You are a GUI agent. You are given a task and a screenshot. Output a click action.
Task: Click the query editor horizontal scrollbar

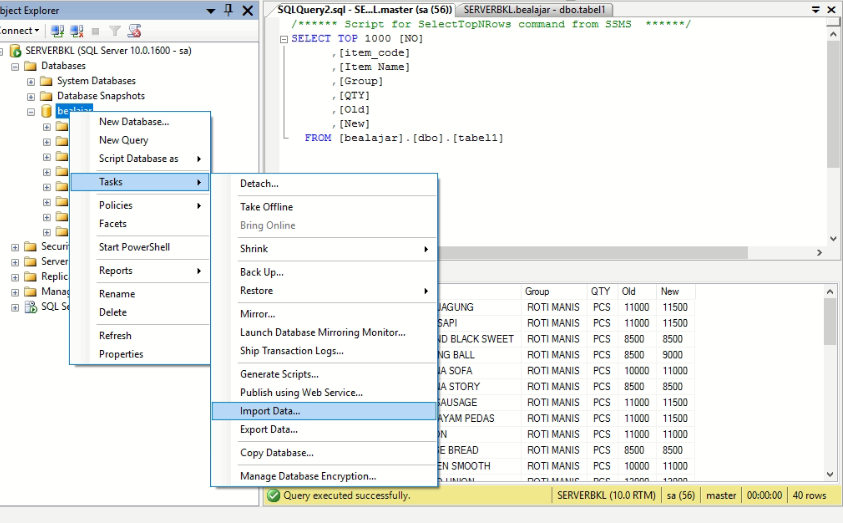click(x=591, y=252)
